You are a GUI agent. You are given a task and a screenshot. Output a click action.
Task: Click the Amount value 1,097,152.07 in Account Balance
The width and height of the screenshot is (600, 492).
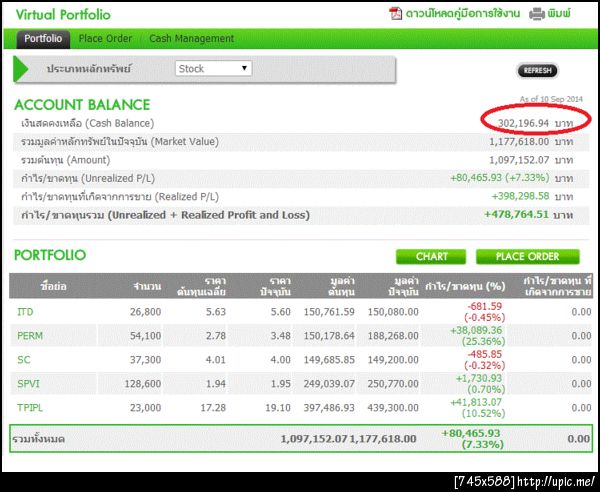coord(519,160)
